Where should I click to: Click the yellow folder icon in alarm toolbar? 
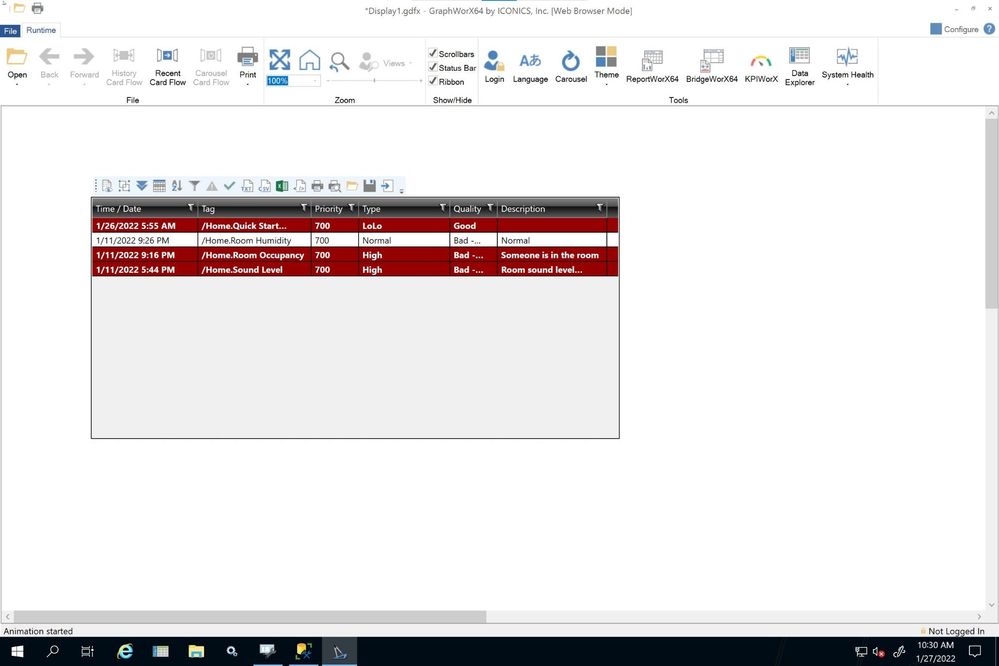[x=352, y=186]
